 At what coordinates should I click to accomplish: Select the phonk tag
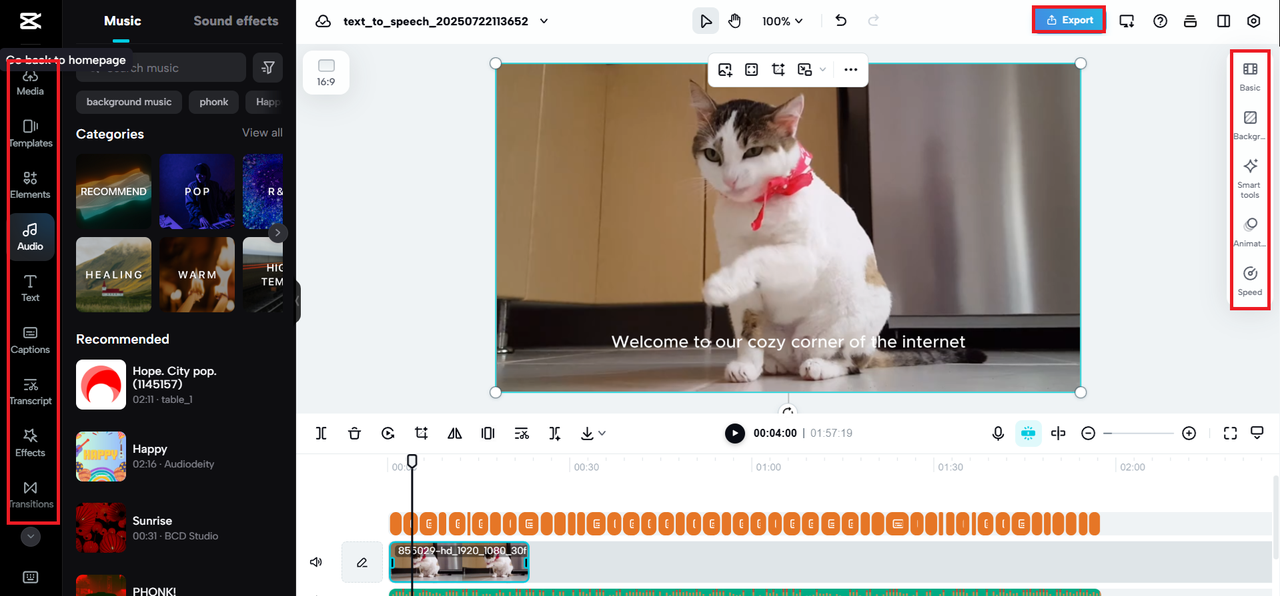coord(214,102)
